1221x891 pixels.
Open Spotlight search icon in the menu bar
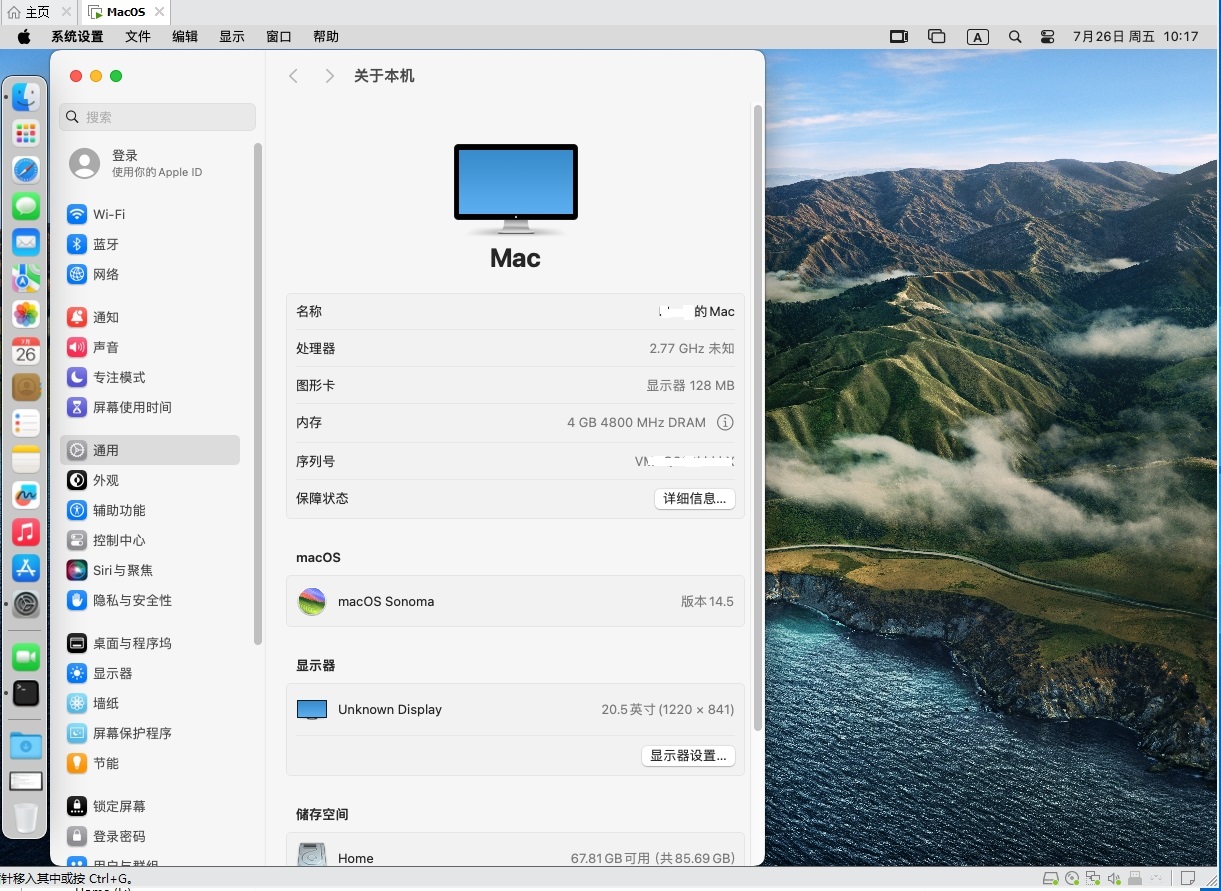1014,36
